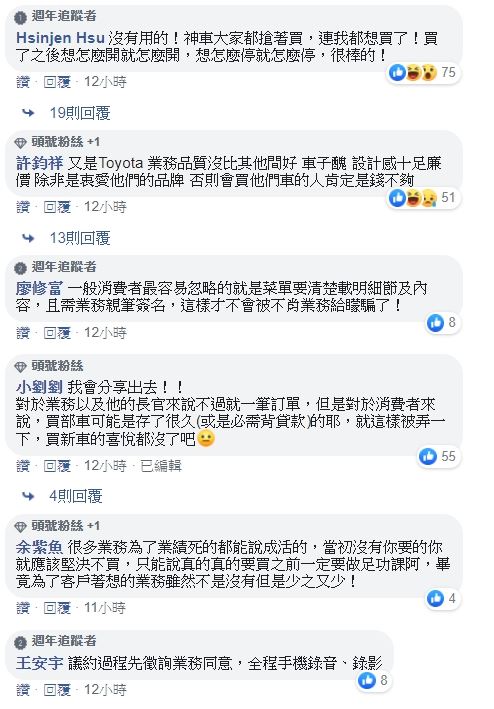494x709 pixels.
Task: Expand the 4則回覆 replies thread
Action: 76,496
